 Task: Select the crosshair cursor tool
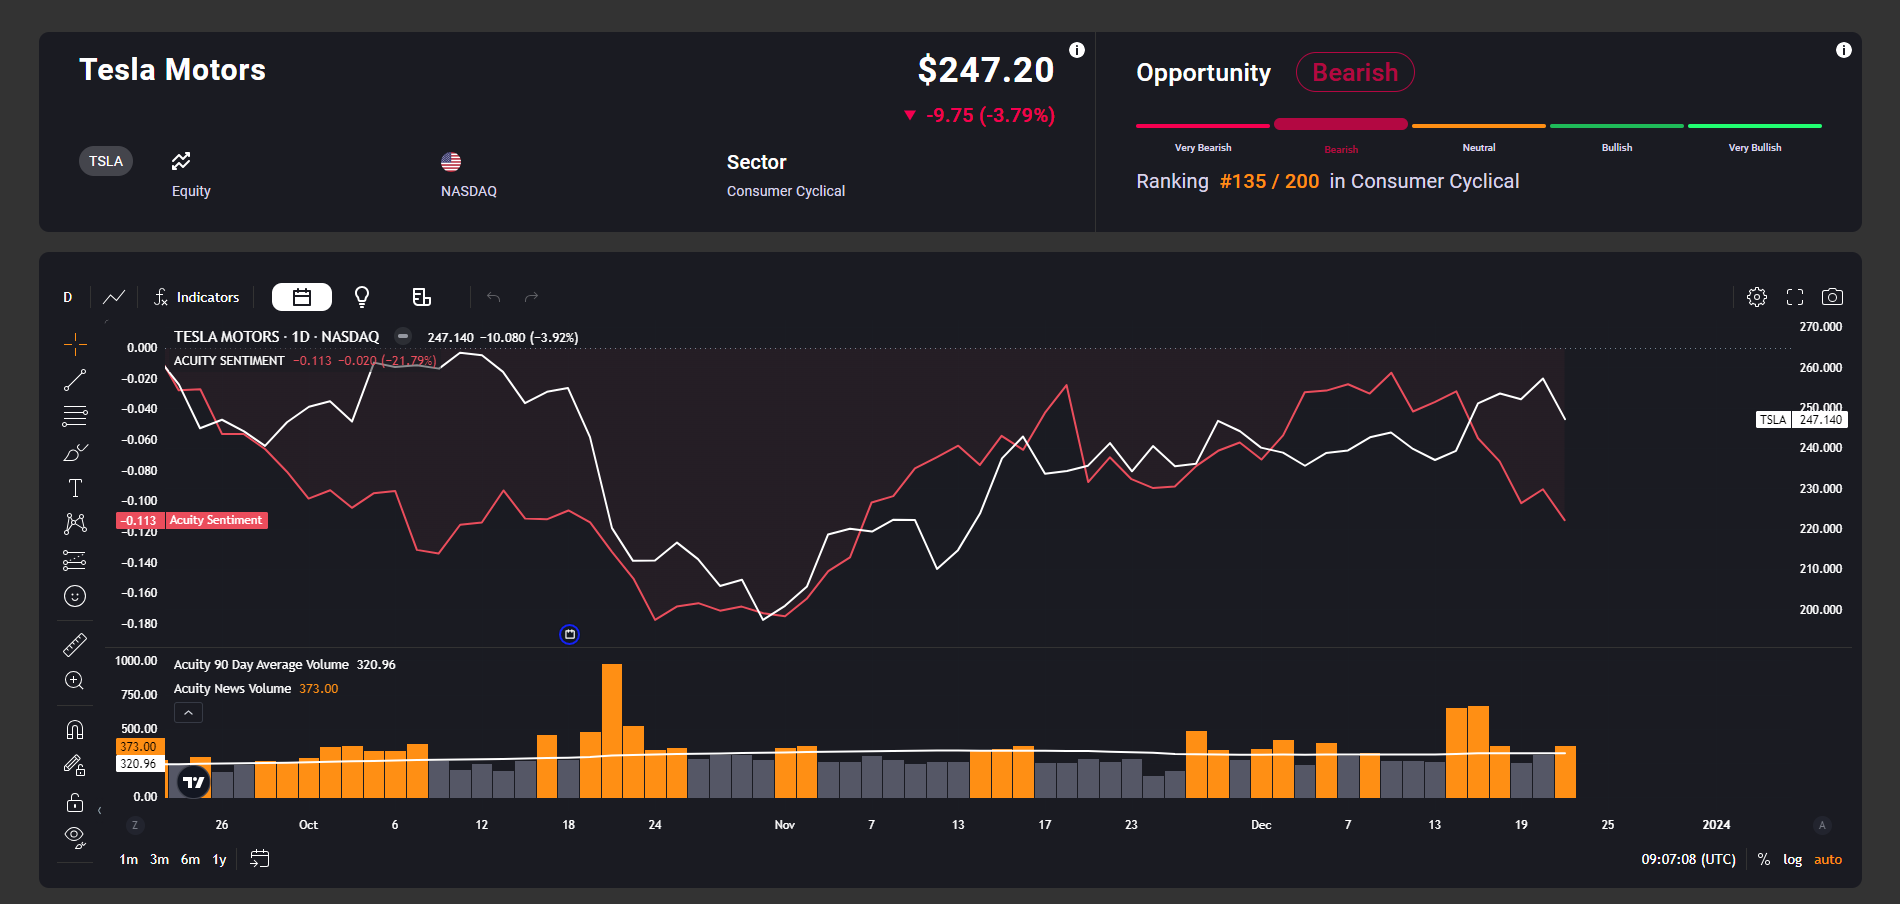tap(75, 343)
